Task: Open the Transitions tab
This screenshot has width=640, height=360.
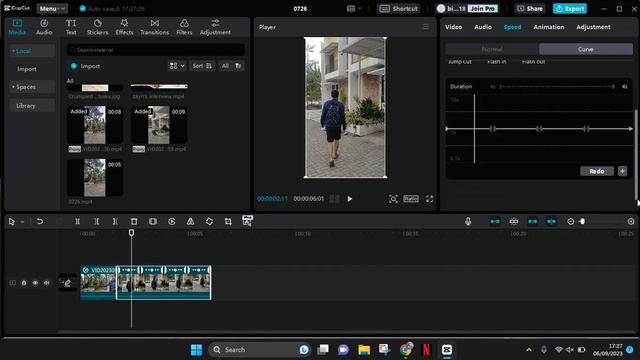Action: tap(154, 27)
